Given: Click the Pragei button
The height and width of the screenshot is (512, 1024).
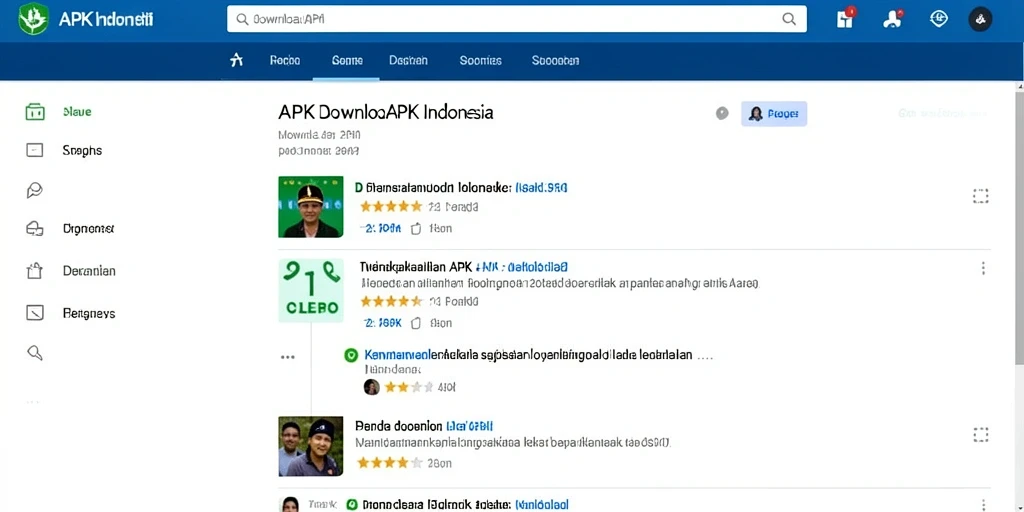Looking at the screenshot, I should 774,114.
